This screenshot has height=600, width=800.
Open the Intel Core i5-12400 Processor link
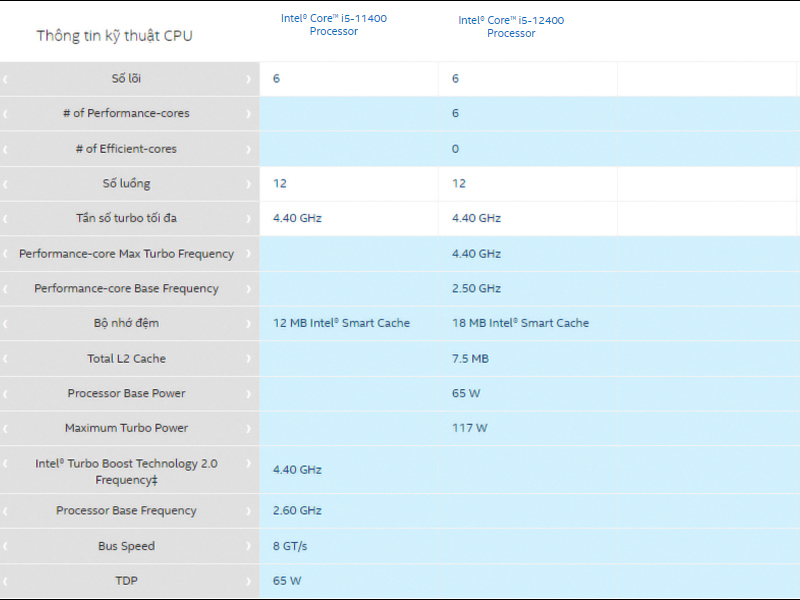click(x=511, y=27)
